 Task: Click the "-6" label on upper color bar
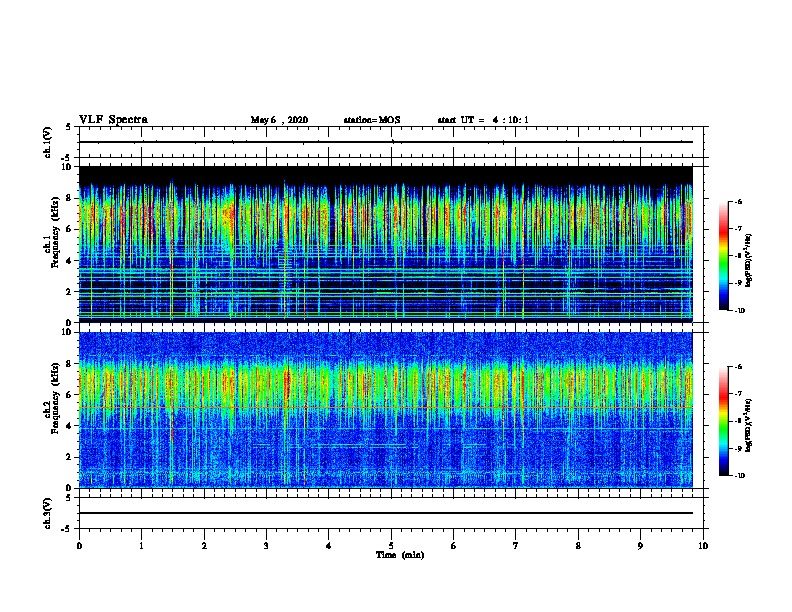pos(737,201)
